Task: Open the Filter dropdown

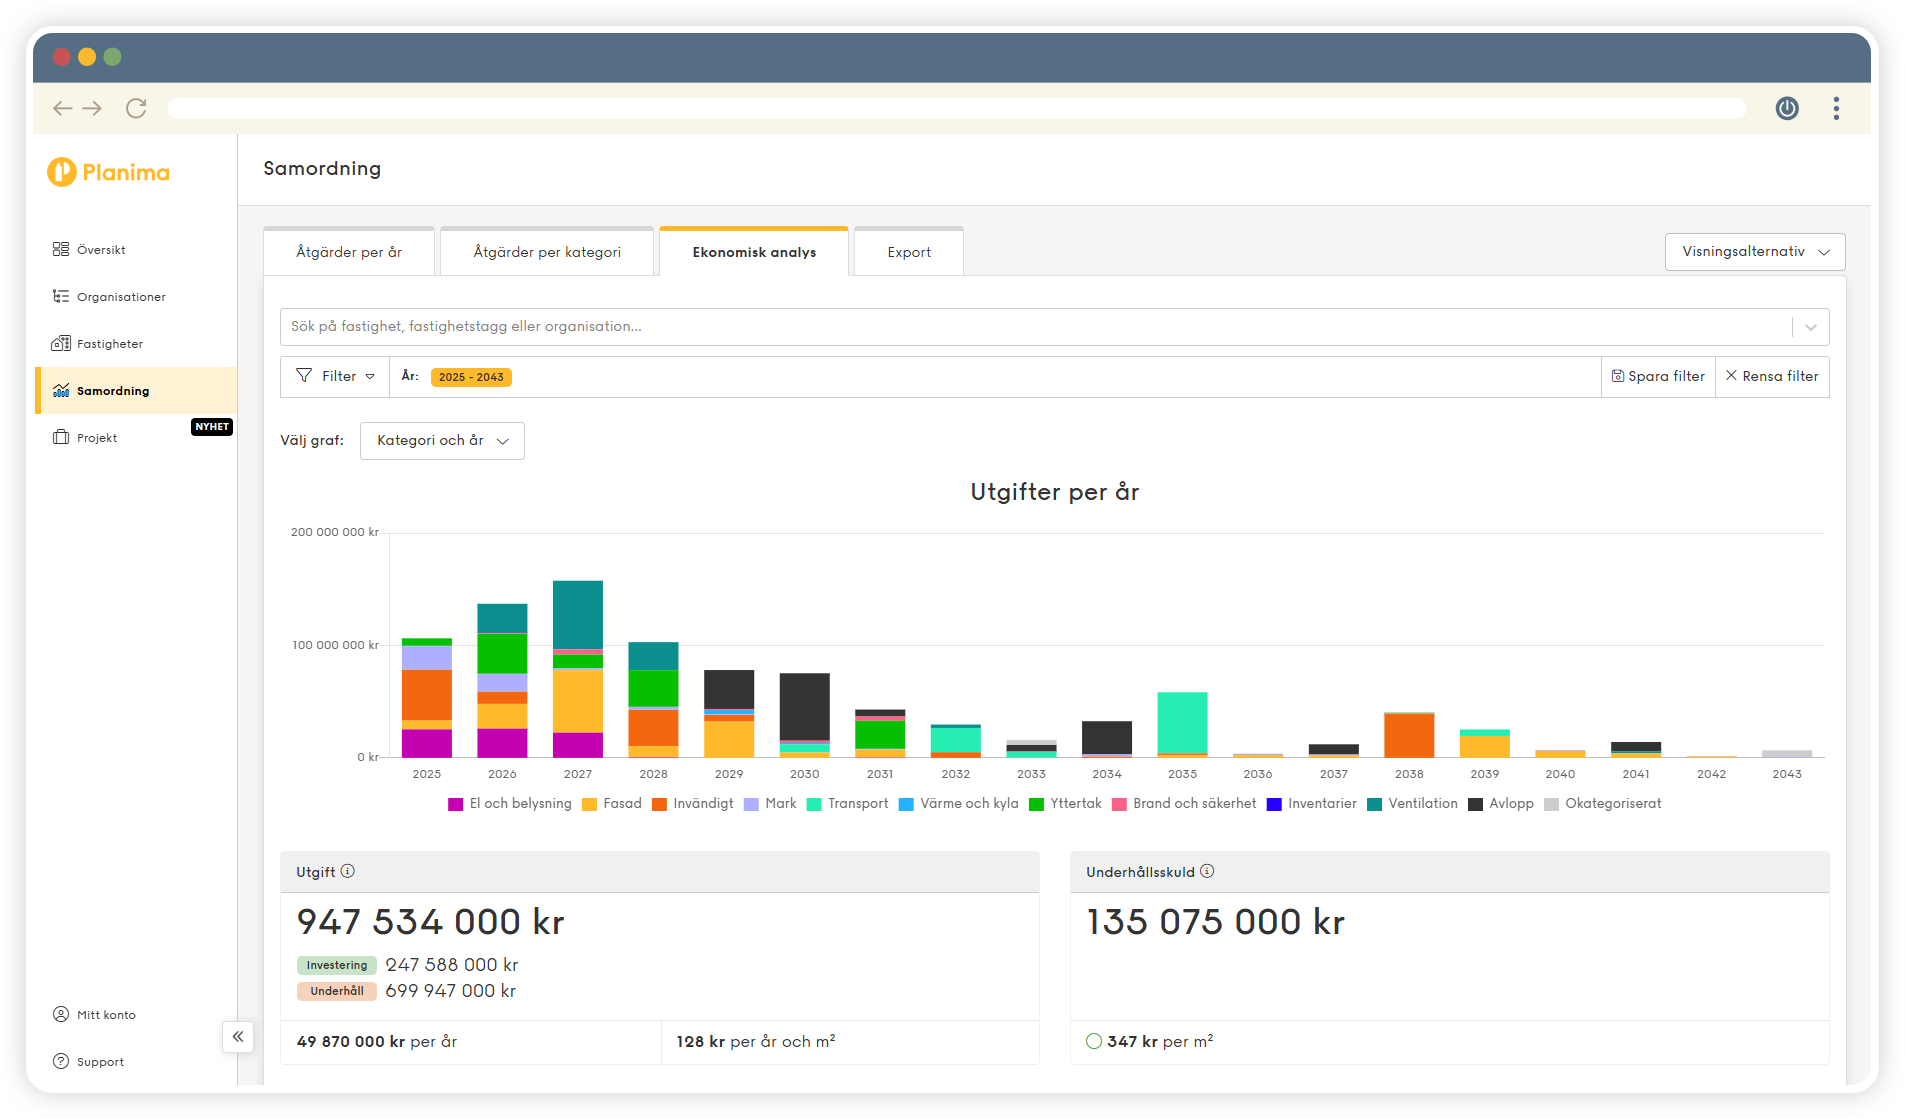Action: coord(335,376)
